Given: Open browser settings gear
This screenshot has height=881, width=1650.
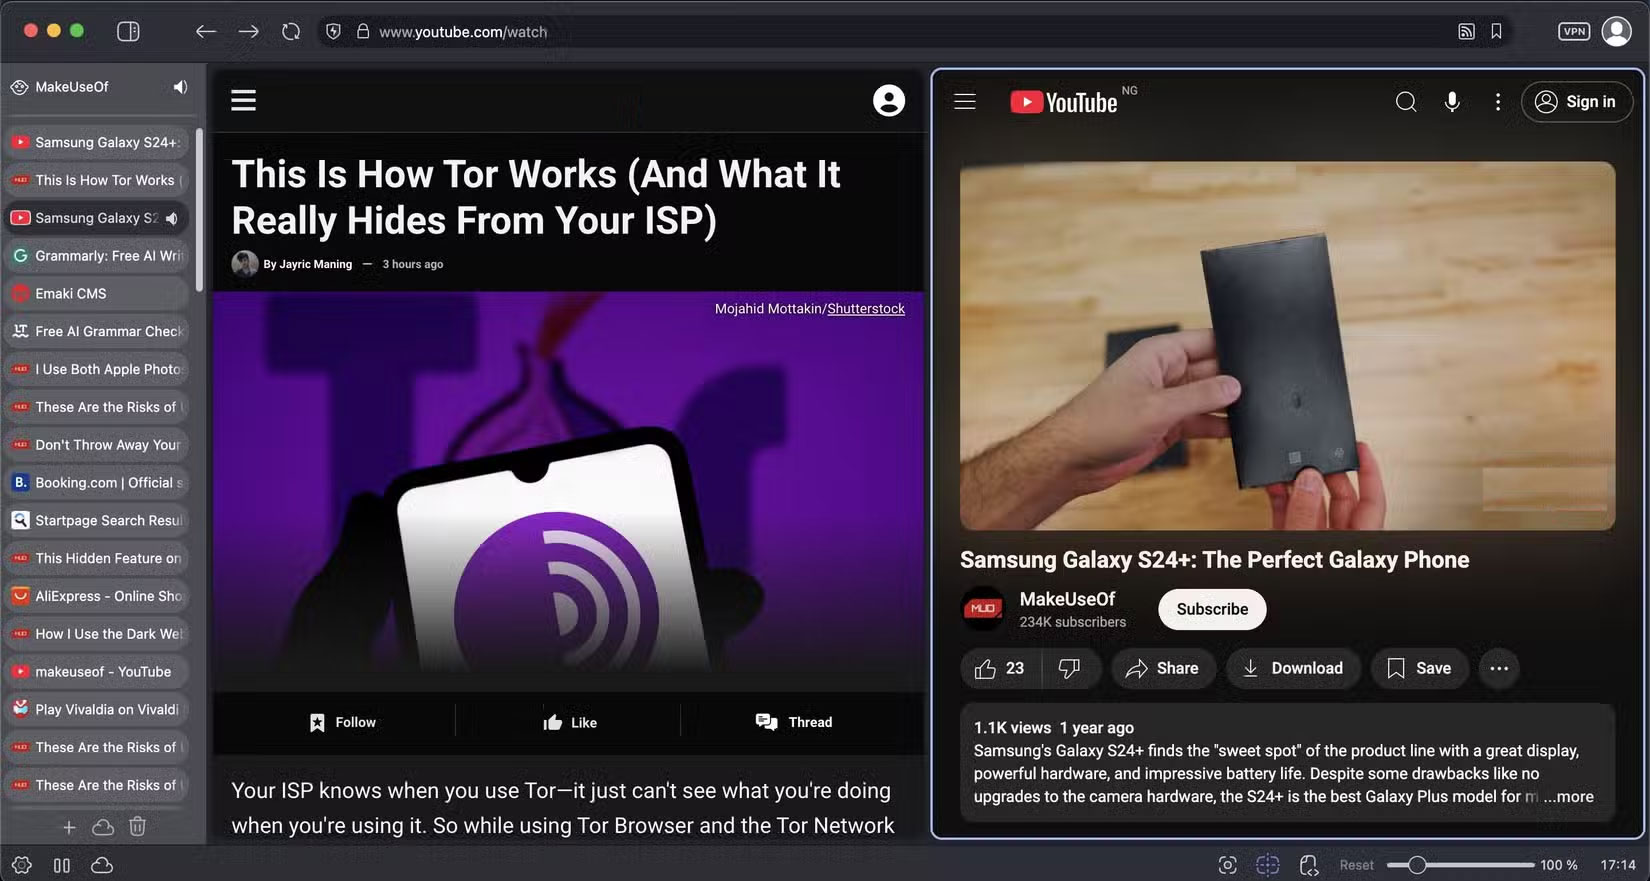Looking at the screenshot, I should 22,865.
